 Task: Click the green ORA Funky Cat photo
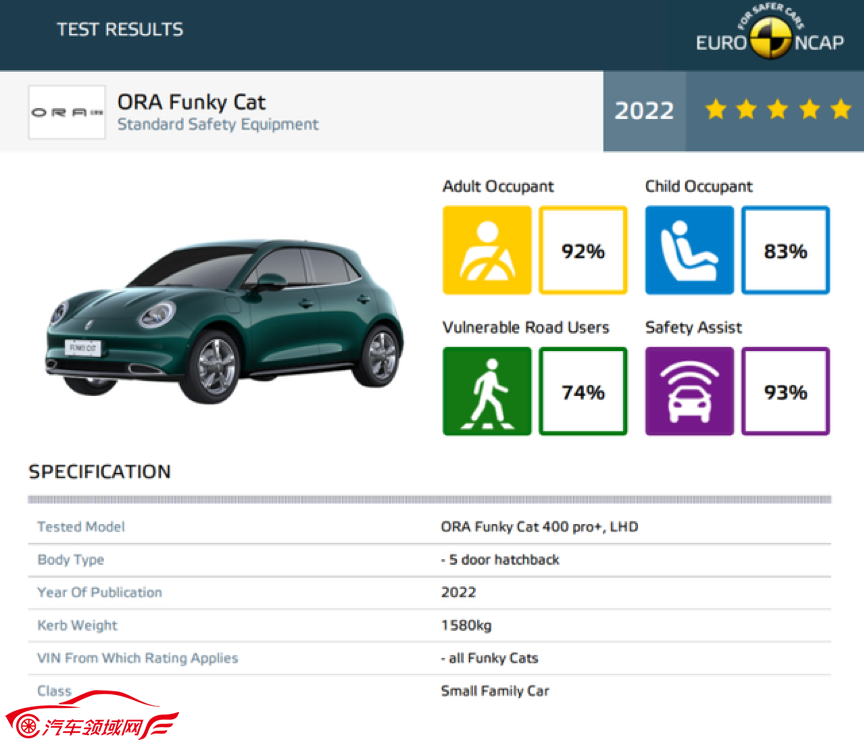pyautogui.click(x=224, y=320)
